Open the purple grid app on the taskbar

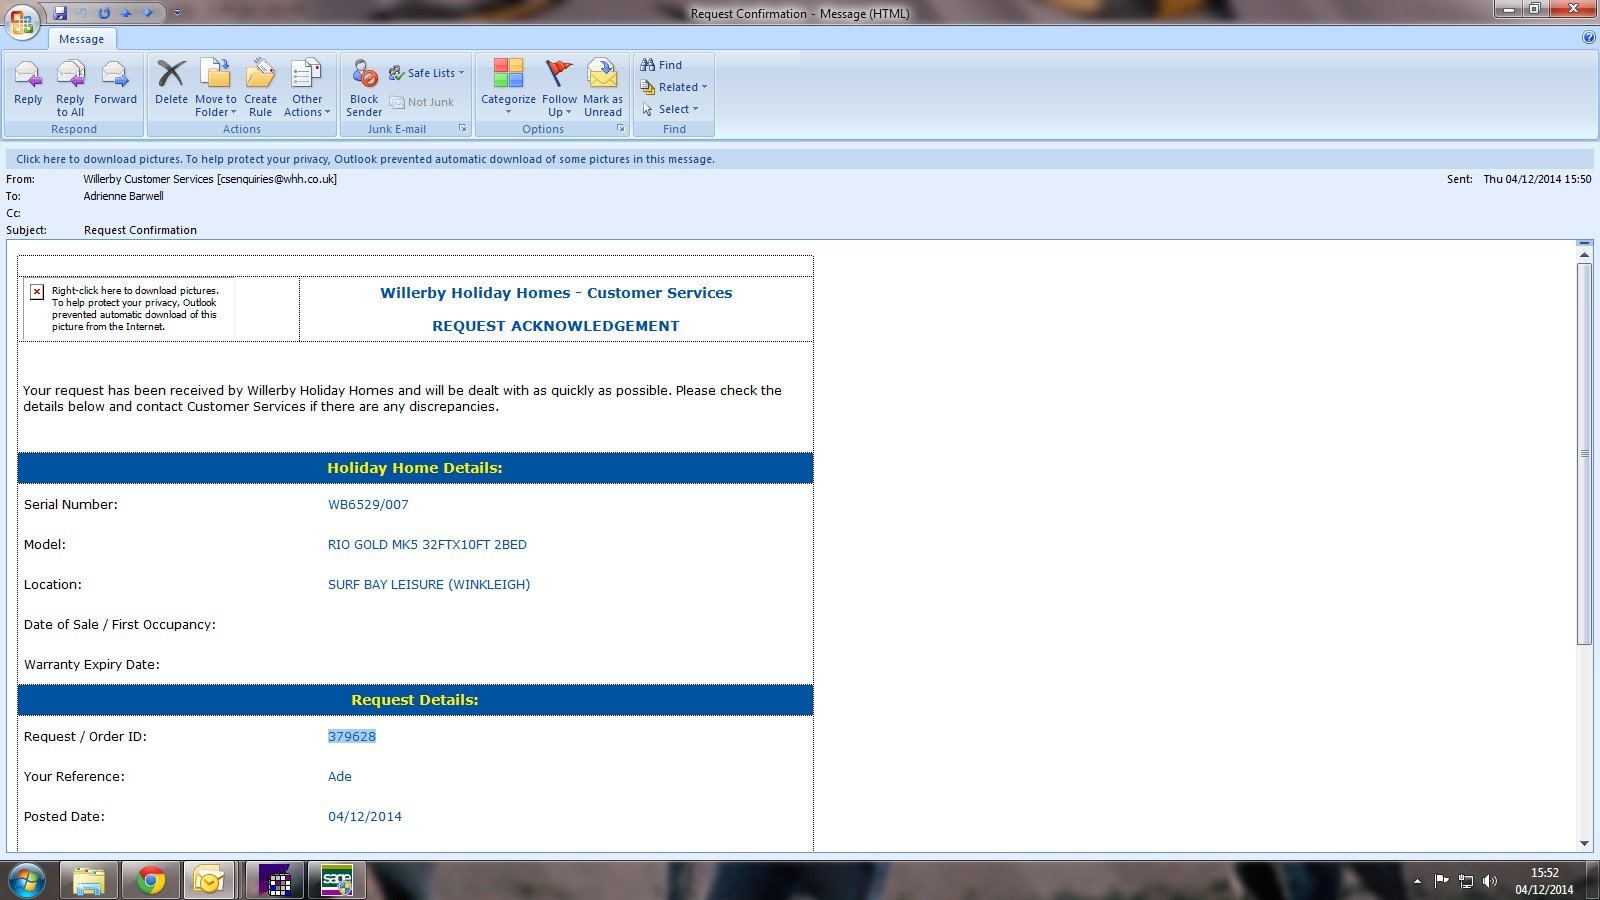click(275, 880)
